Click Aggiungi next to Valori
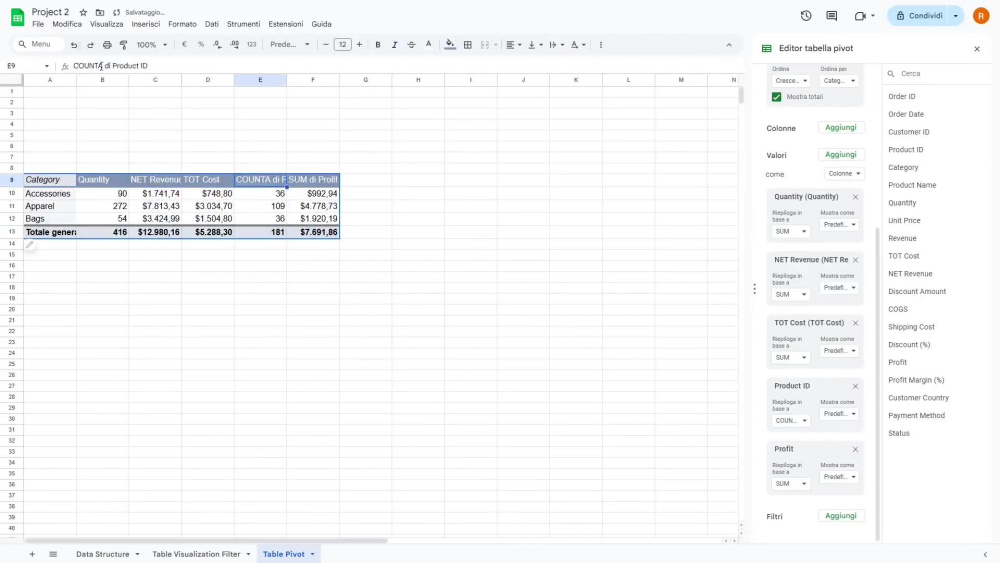1000x563 pixels. pyautogui.click(x=841, y=154)
